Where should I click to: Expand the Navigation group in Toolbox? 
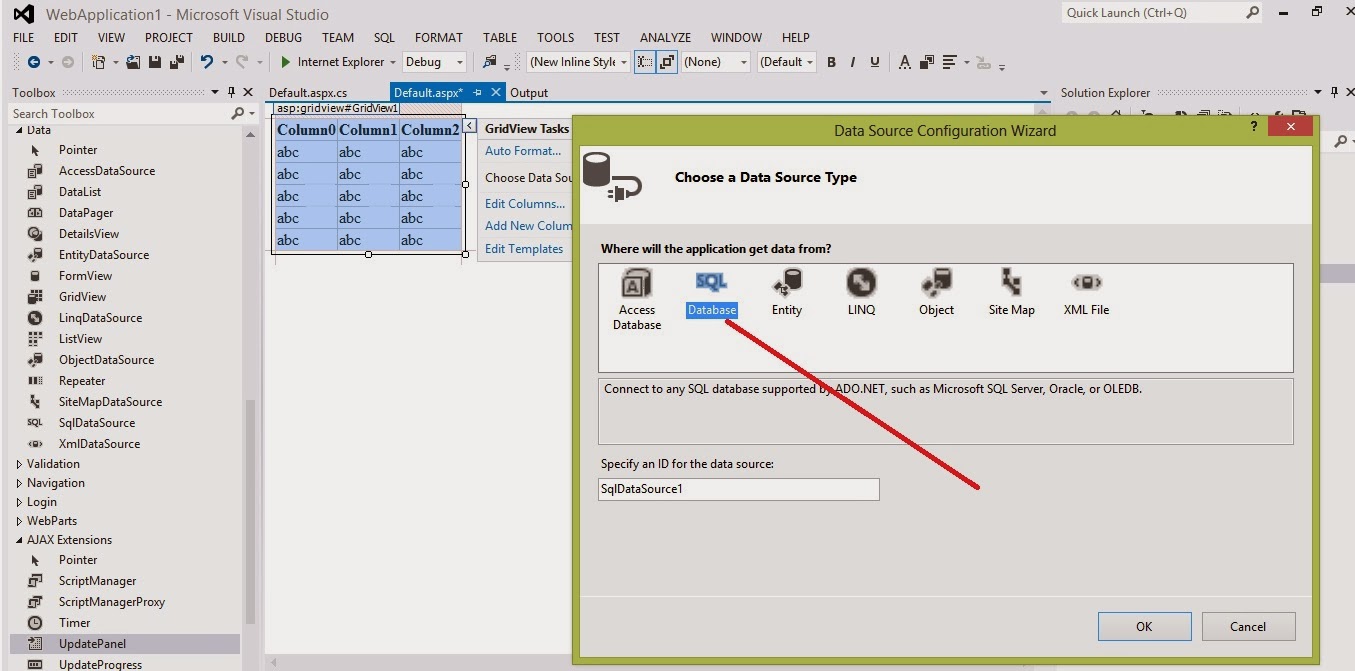(19, 483)
